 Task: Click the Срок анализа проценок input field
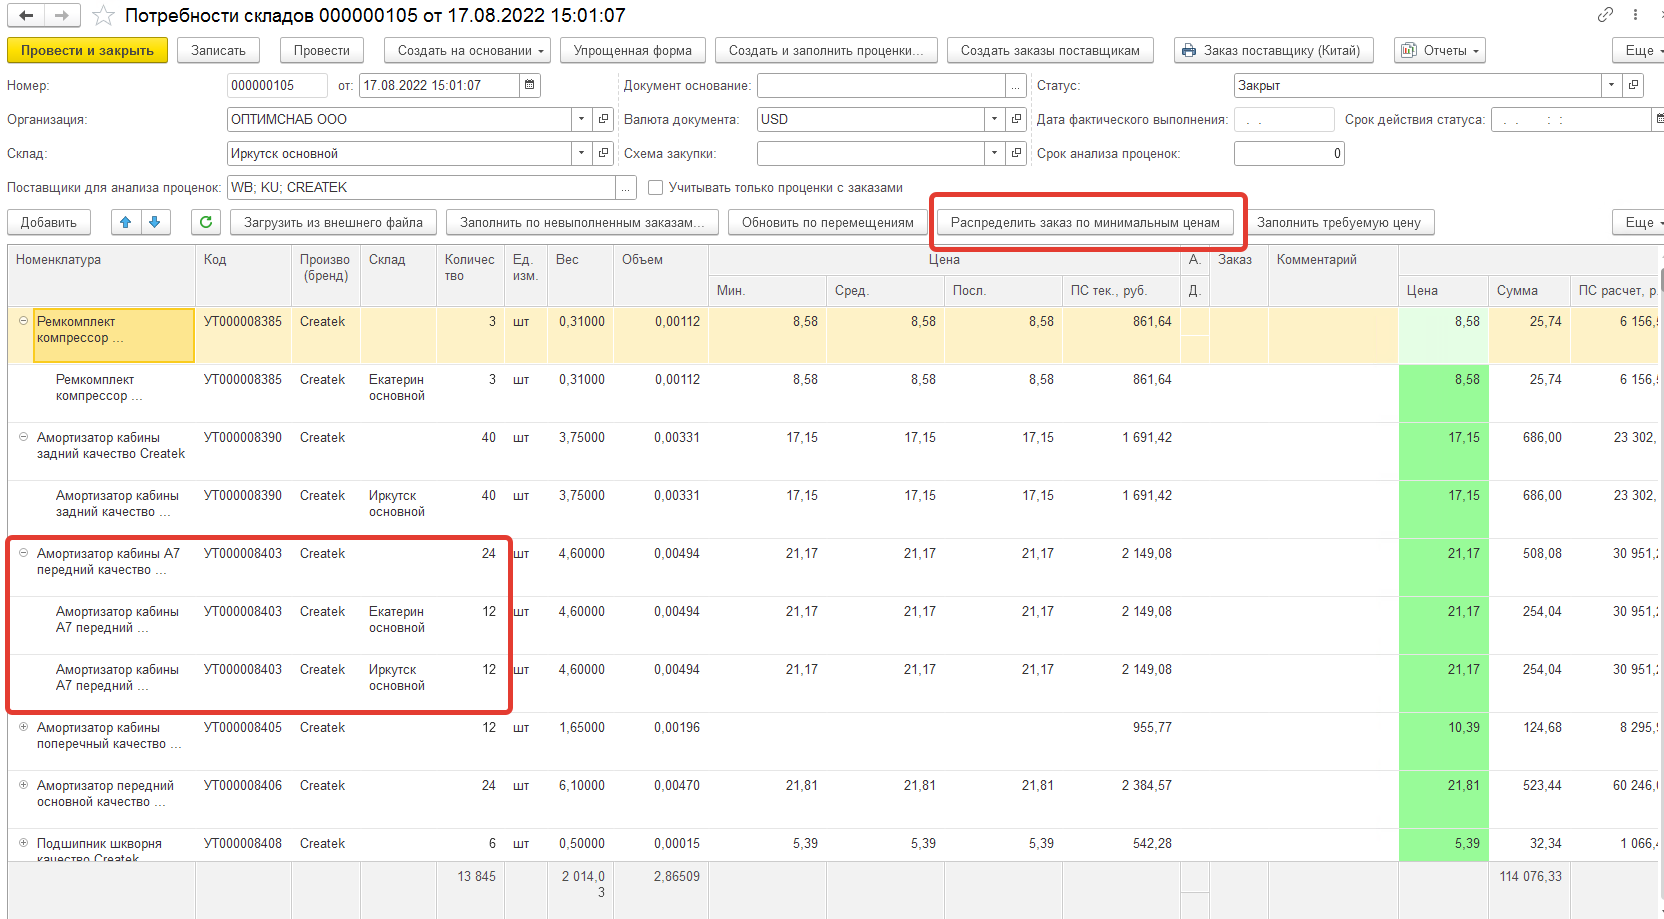(x=1288, y=153)
